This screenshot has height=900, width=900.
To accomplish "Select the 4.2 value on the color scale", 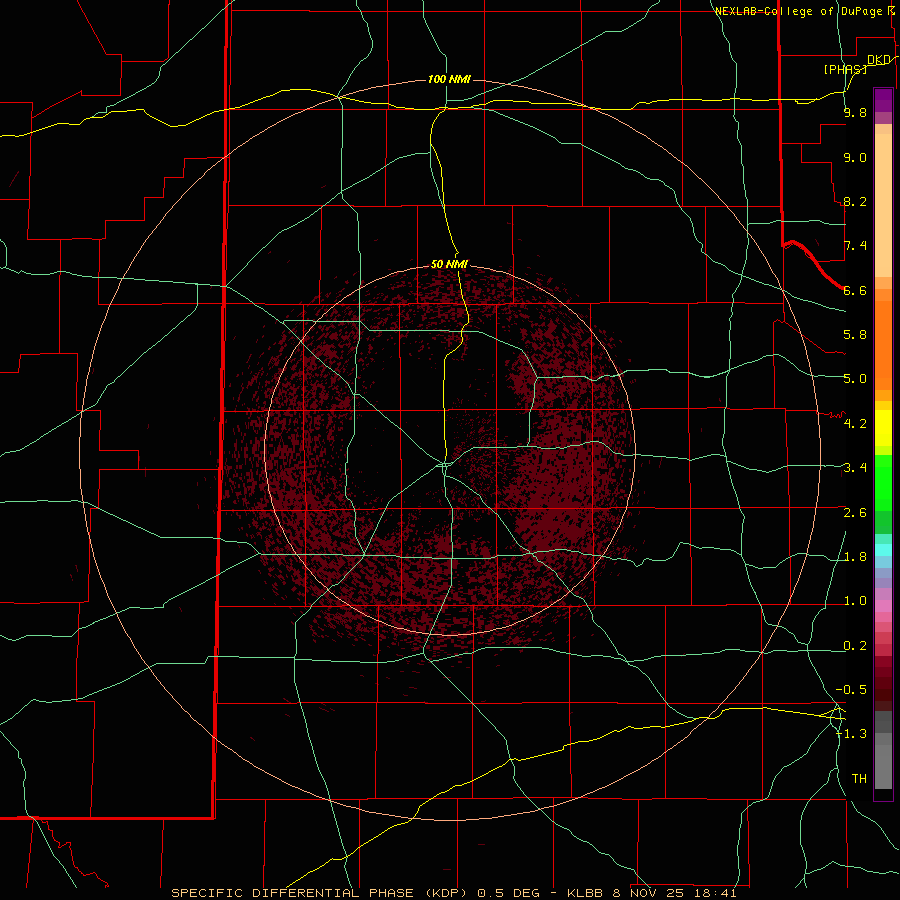I will (x=855, y=424).
